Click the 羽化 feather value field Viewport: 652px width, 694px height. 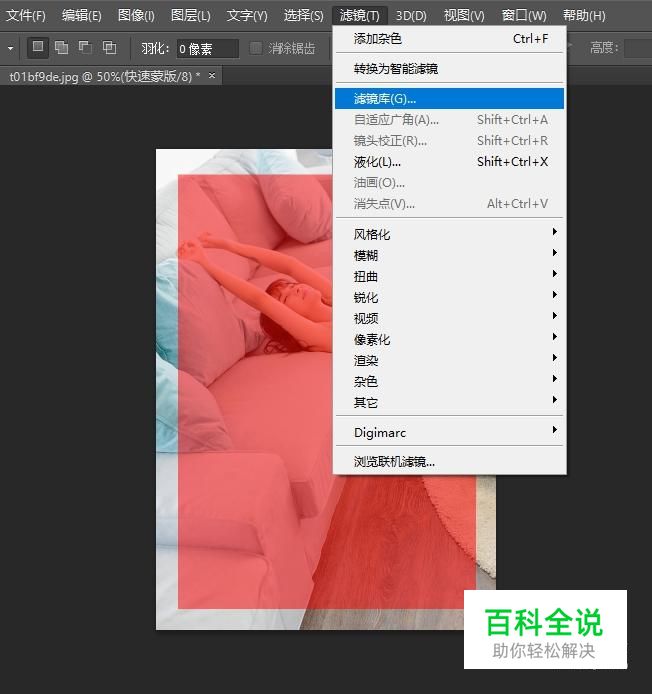tap(208, 48)
